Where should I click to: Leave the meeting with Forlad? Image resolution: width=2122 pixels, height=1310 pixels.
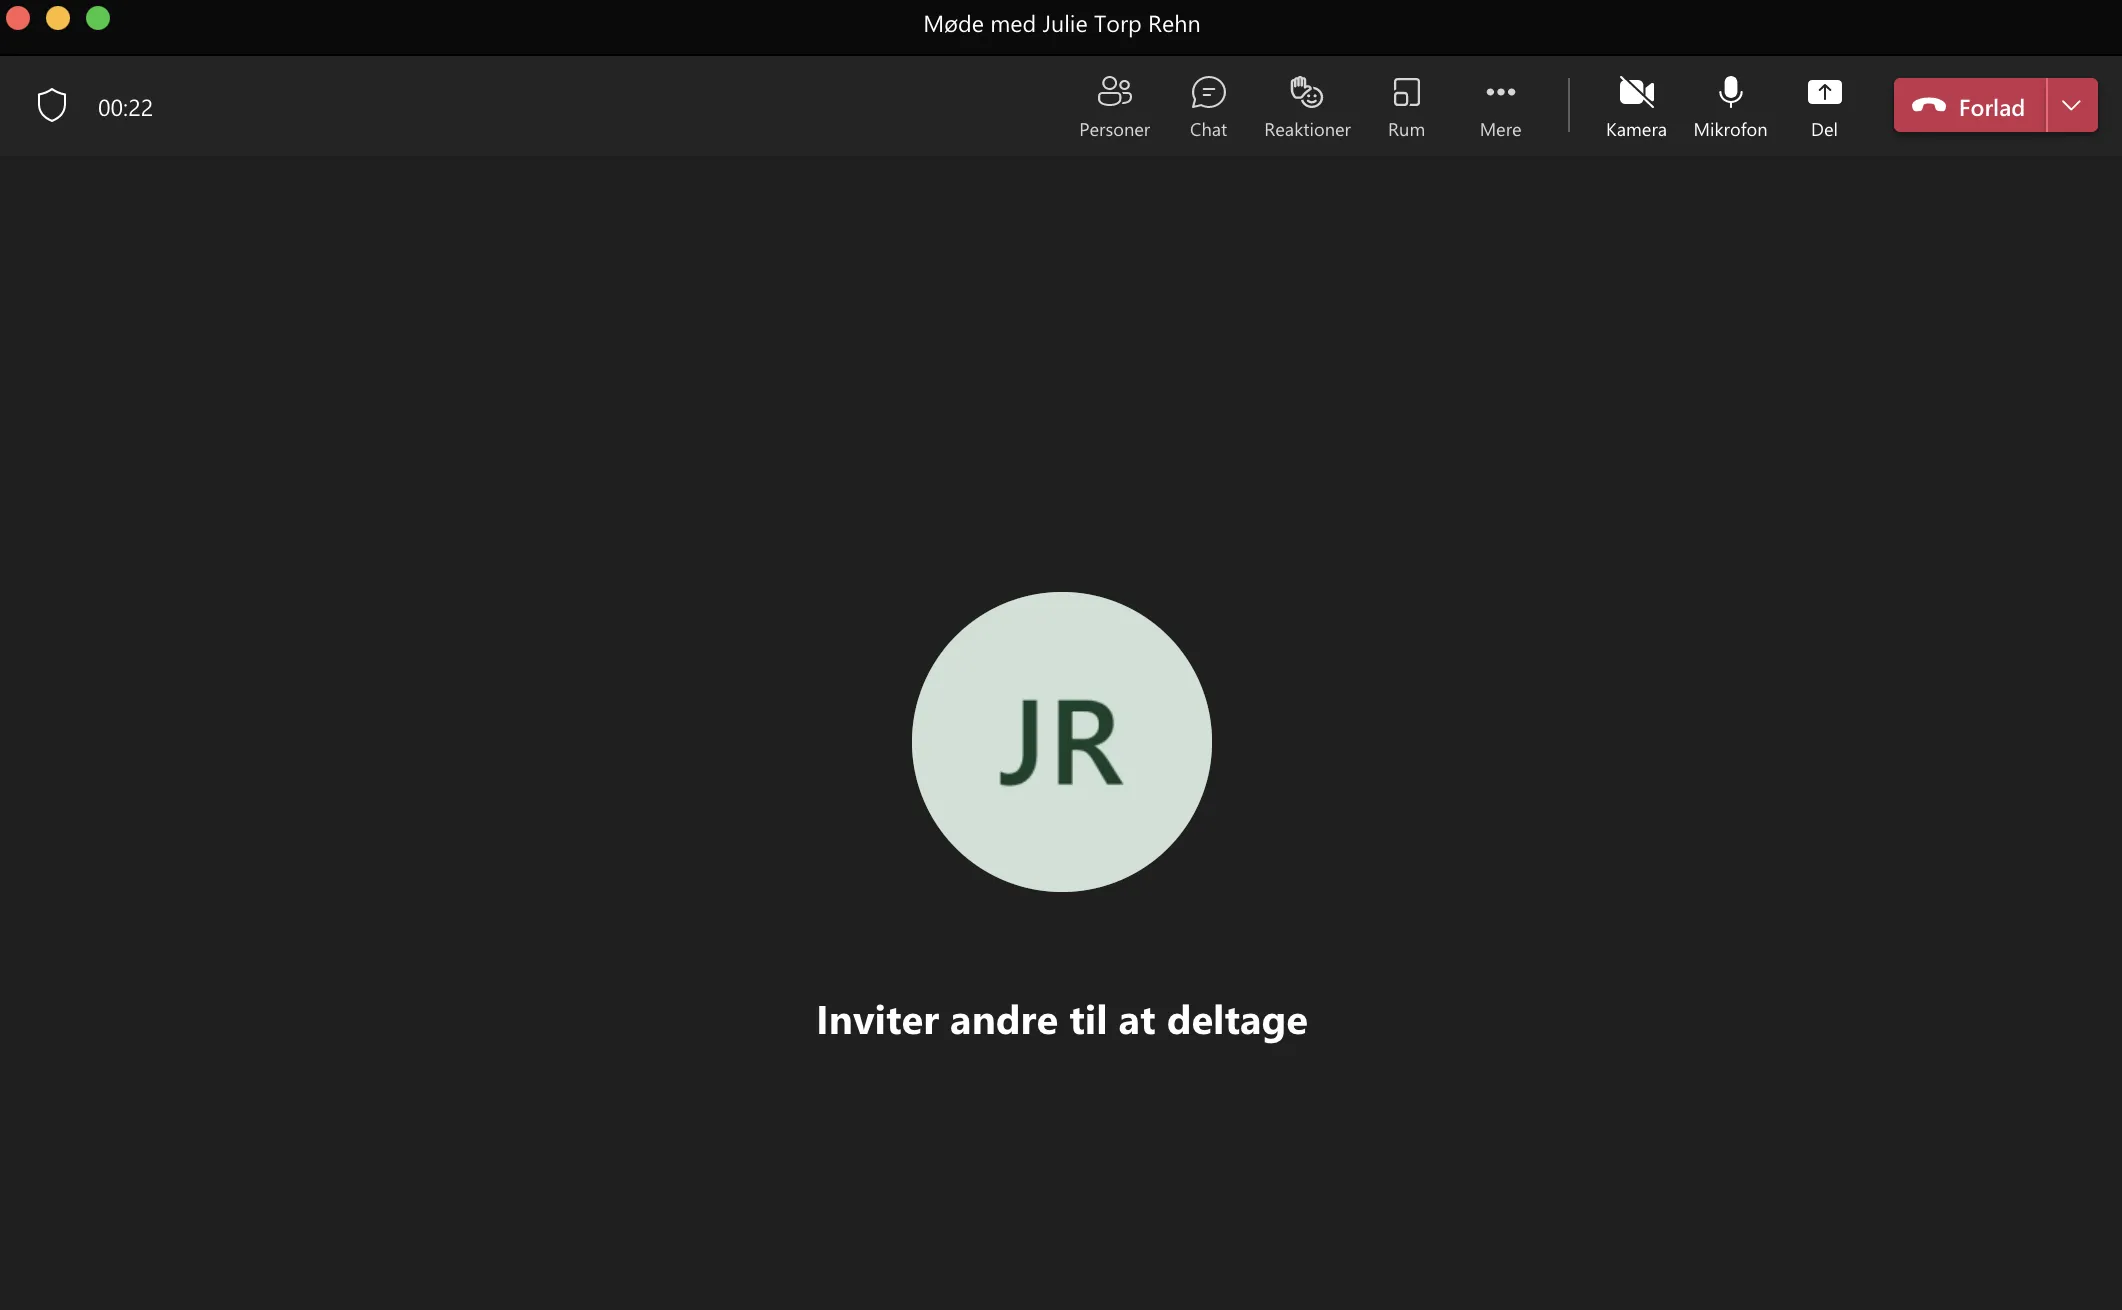(1969, 105)
